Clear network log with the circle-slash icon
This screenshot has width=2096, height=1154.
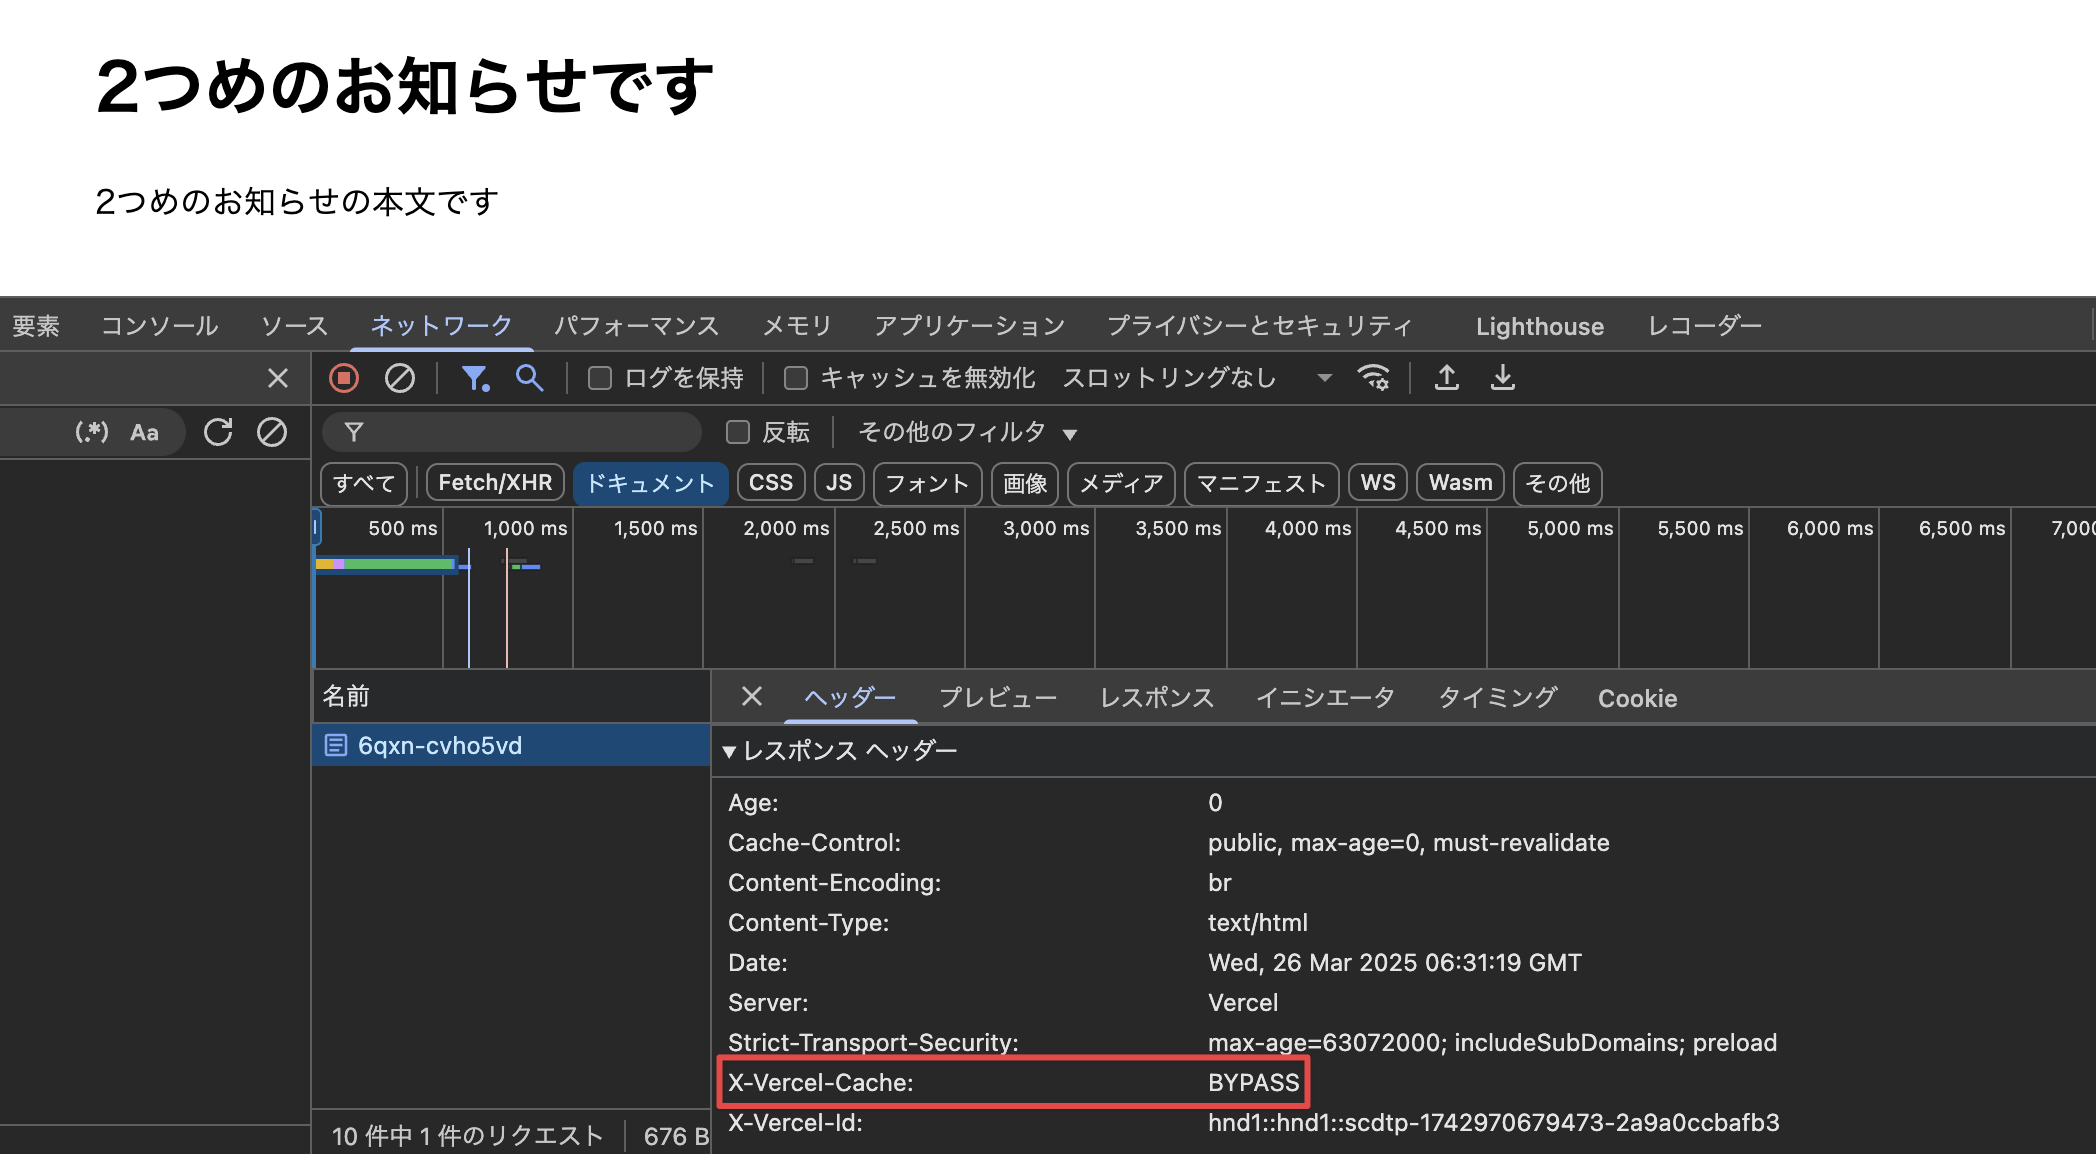click(x=400, y=378)
